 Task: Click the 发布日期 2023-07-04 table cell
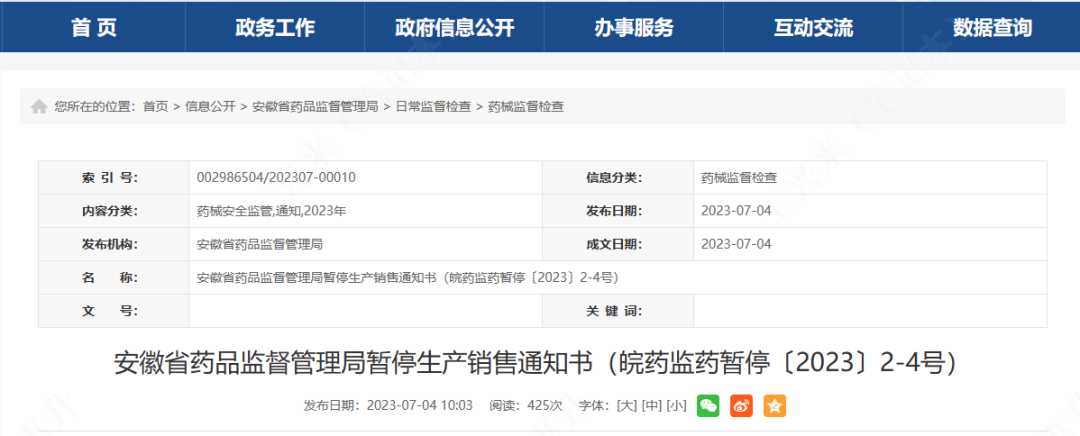click(870, 211)
